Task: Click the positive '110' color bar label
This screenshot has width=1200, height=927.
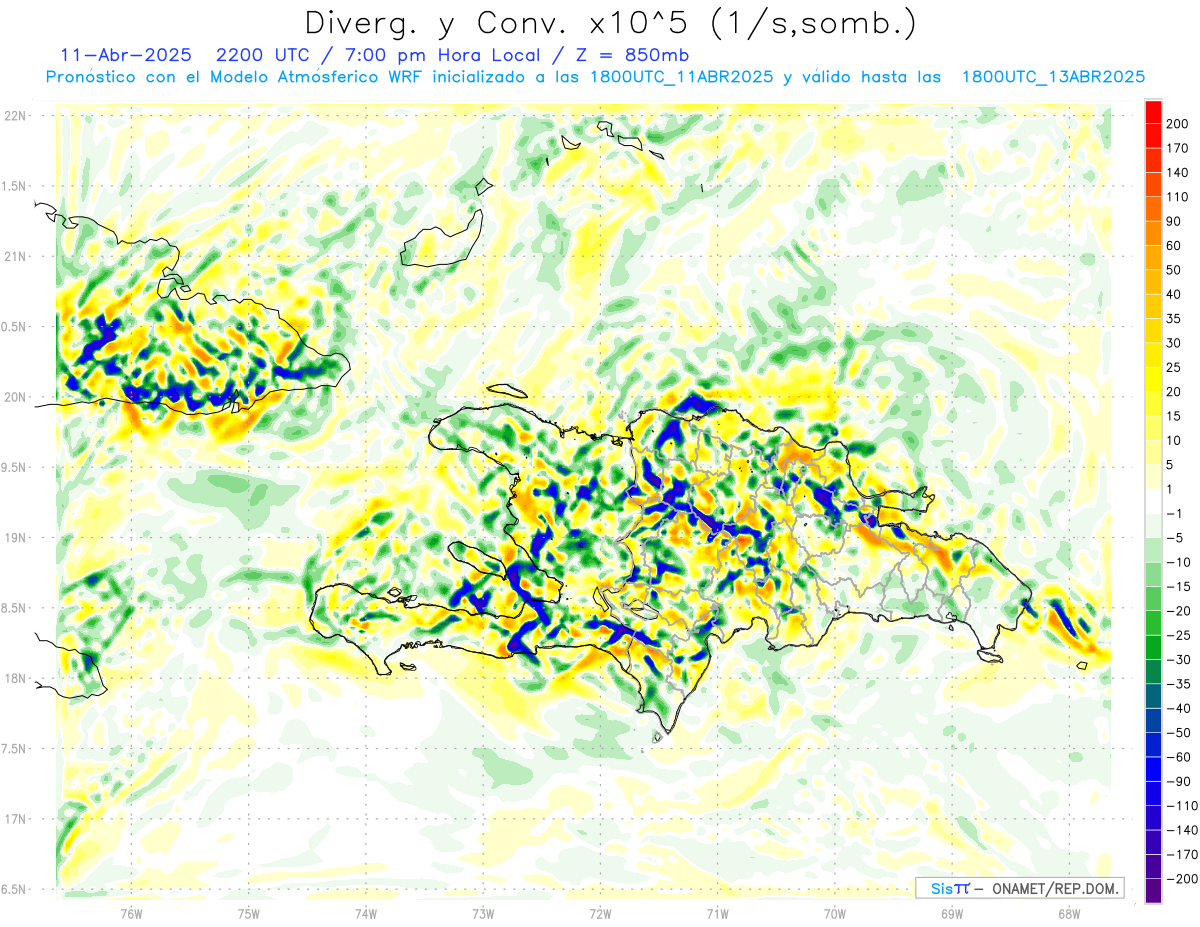Action: point(1179,198)
